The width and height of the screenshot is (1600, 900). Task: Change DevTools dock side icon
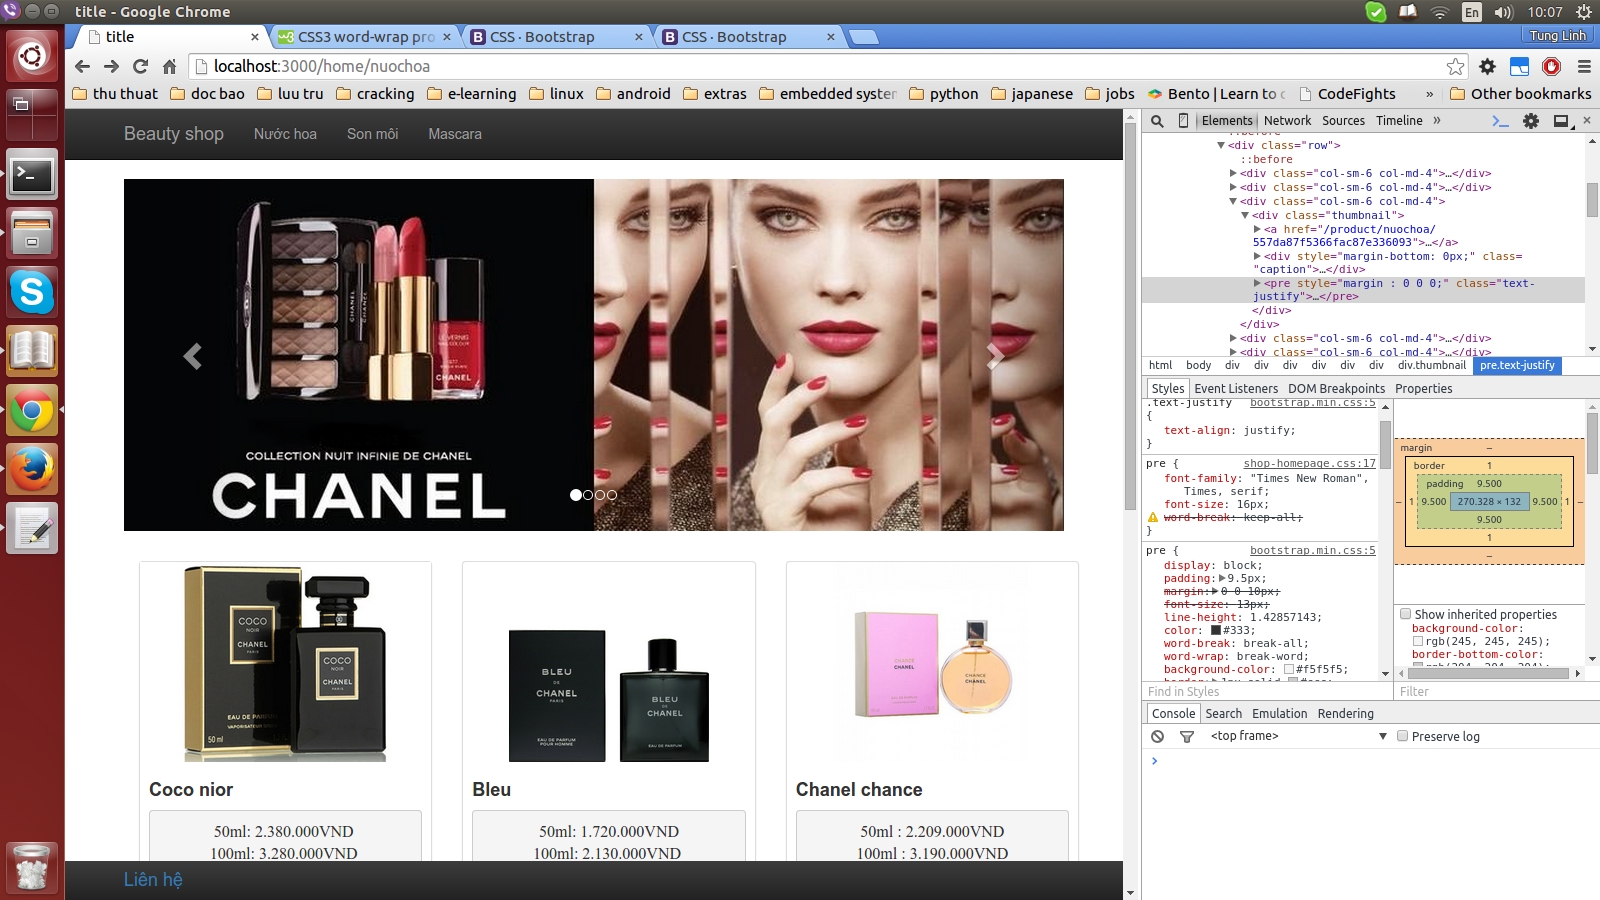[x=1563, y=121]
